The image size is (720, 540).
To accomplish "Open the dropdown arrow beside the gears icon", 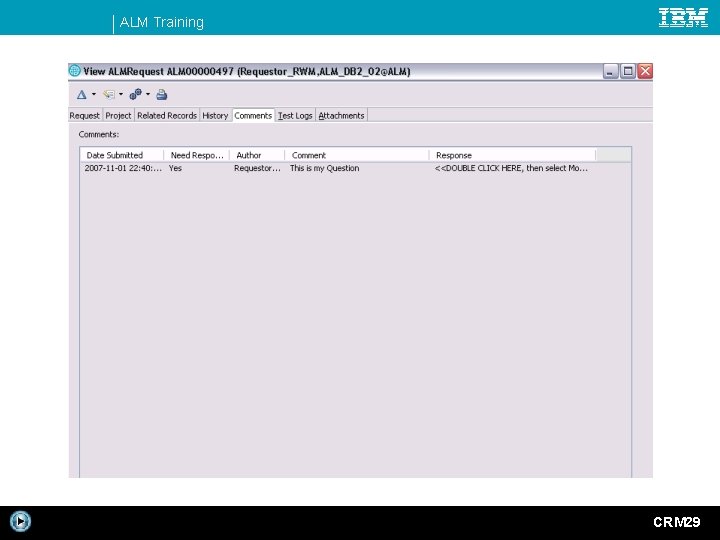I will point(148,95).
